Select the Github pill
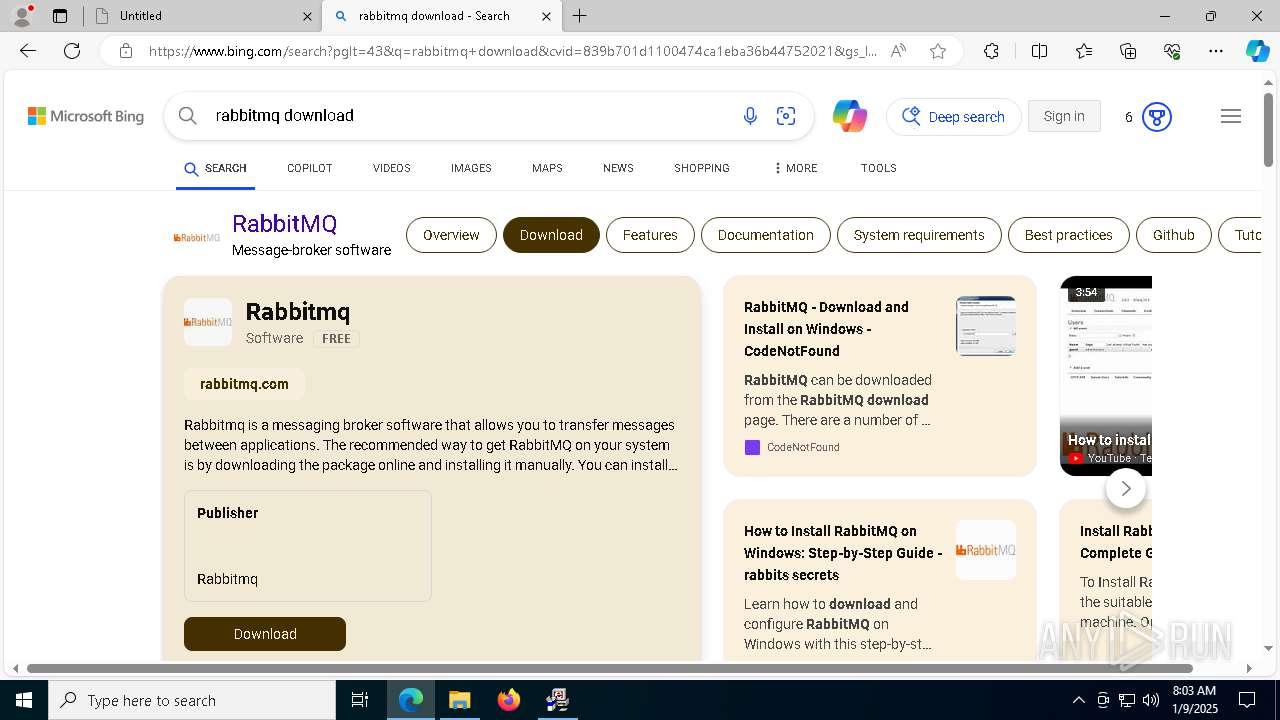Image resolution: width=1280 pixels, height=720 pixels. coord(1174,235)
